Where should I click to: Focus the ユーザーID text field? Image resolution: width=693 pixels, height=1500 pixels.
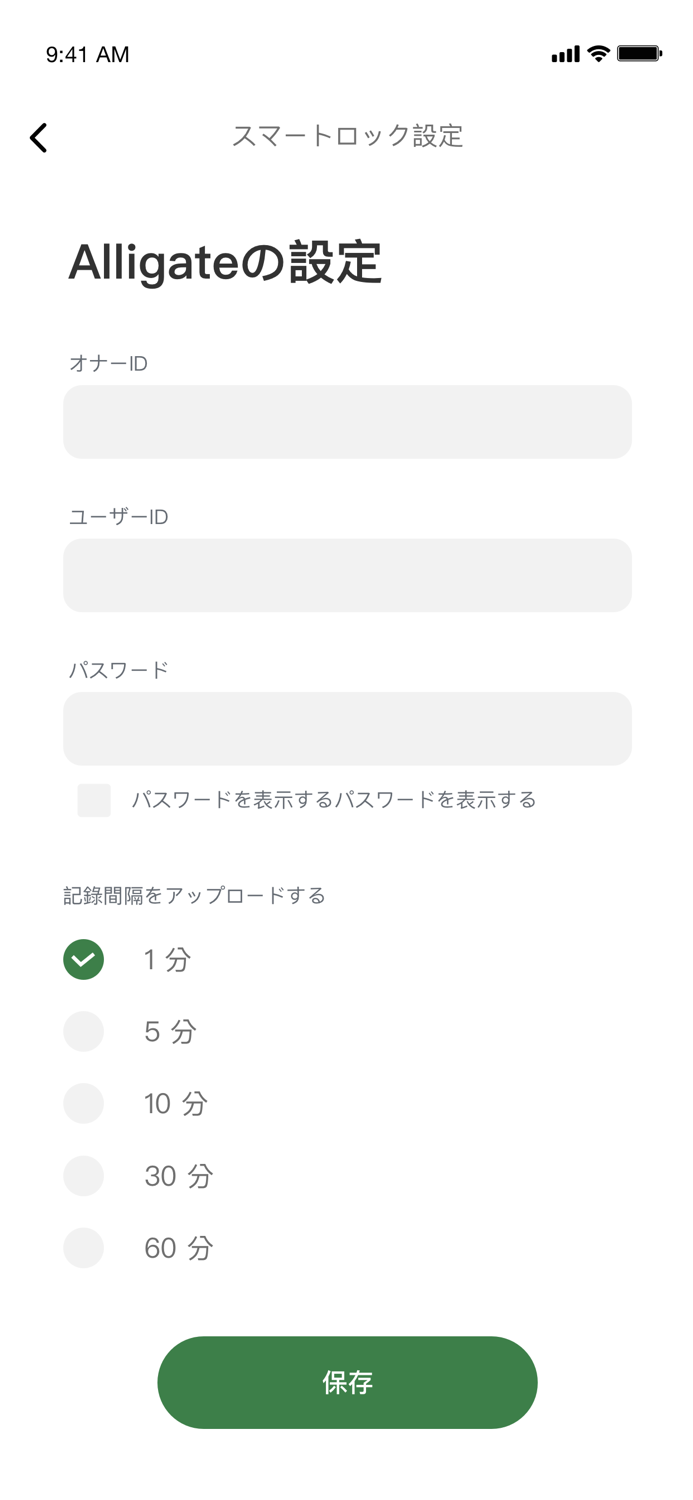click(x=347, y=575)
